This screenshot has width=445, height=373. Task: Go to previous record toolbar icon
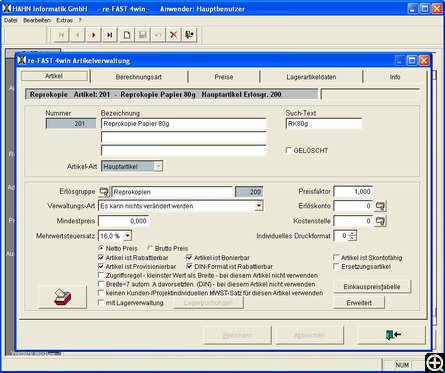point(78,35)
